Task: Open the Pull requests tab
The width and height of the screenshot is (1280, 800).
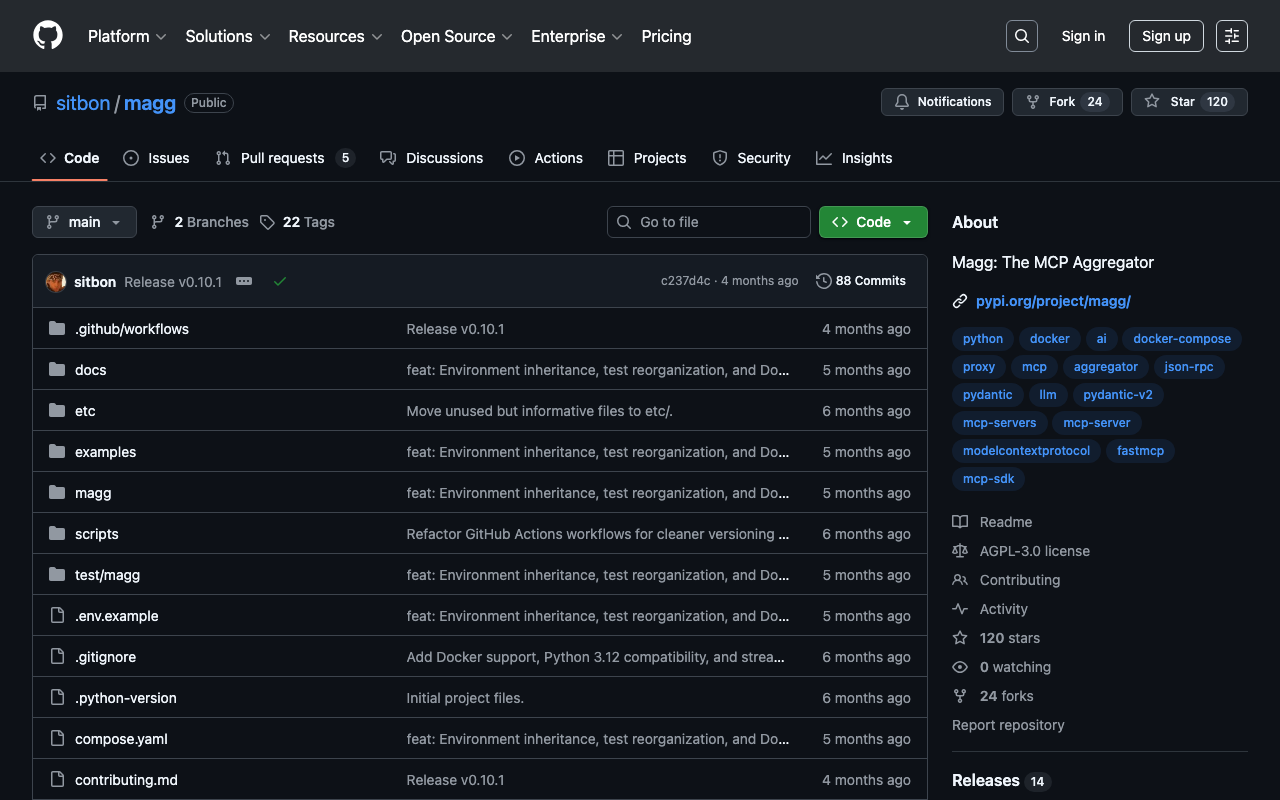Action: click(x=283, y=158)
